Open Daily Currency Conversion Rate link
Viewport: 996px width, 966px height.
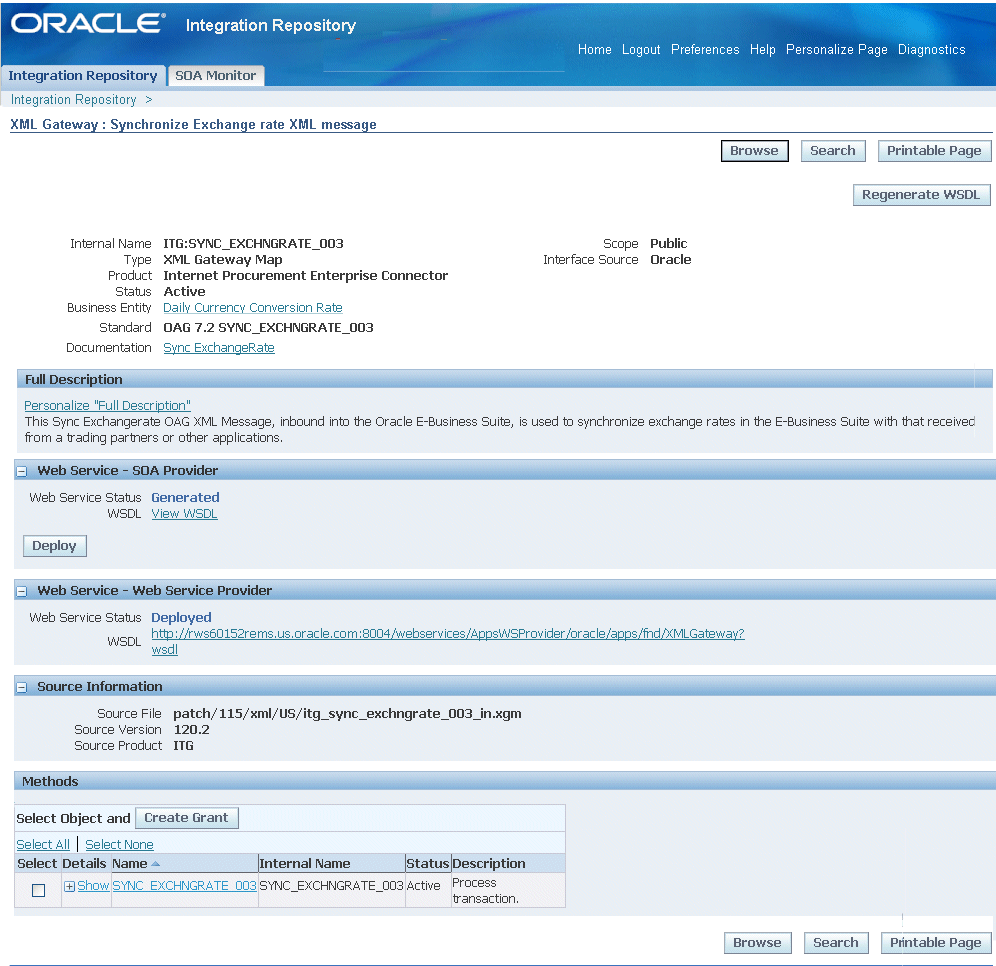coord(253,308)
